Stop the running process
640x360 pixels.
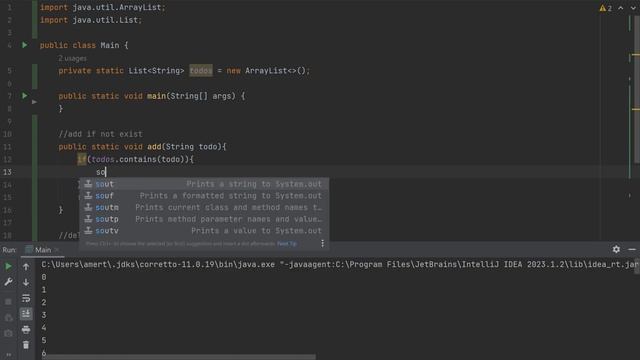tap(8, 302)
